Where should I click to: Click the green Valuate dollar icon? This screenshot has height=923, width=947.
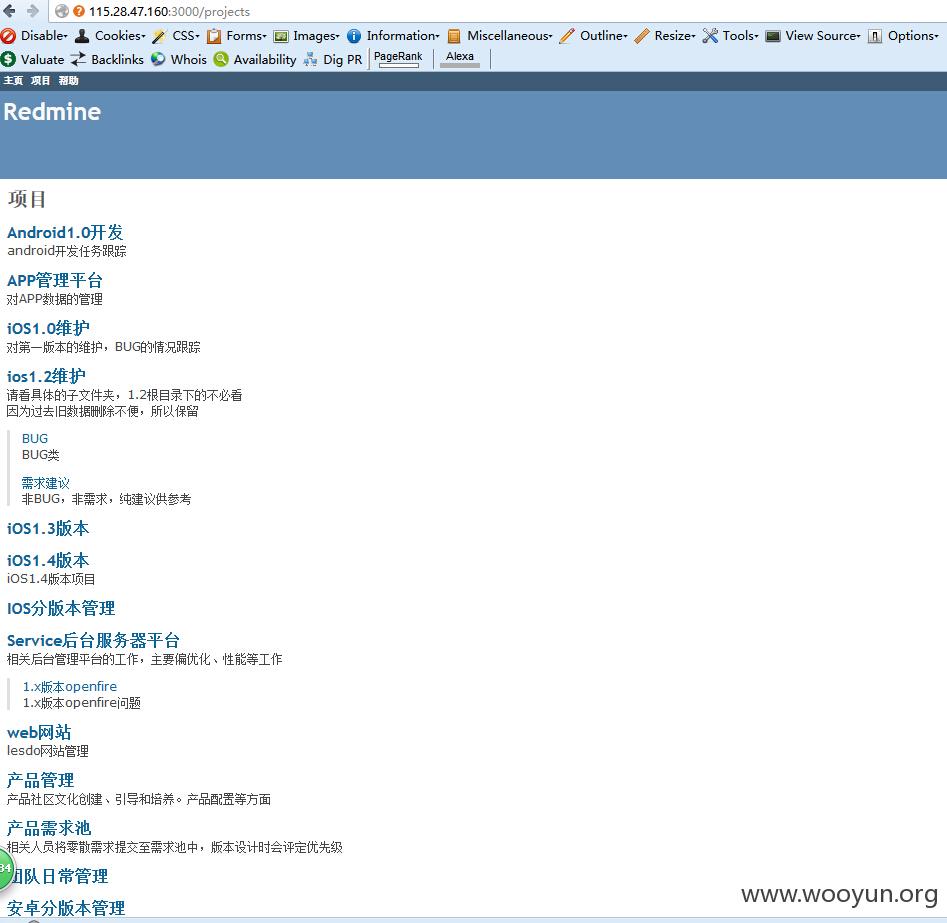[x=8, y=59]
